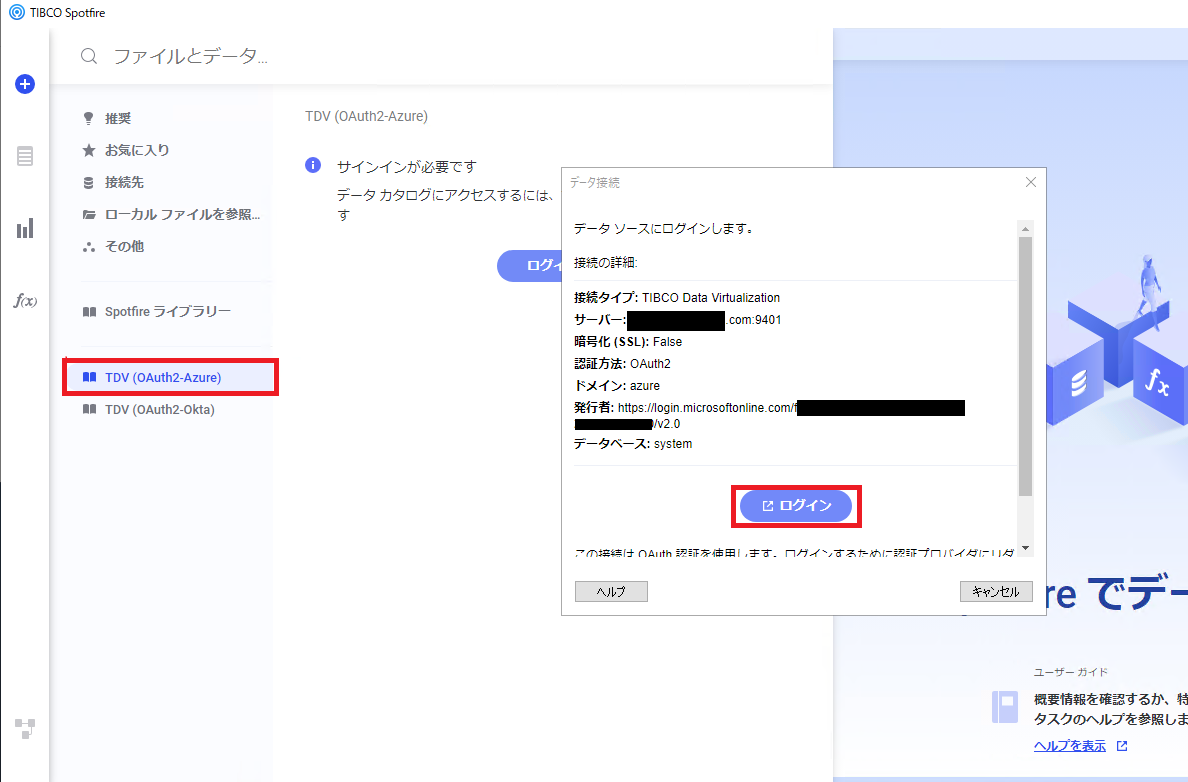Click the external link icon after ヘルプを表示
This screenshot has width=1188, height=782.
[x=1122, y=746]
